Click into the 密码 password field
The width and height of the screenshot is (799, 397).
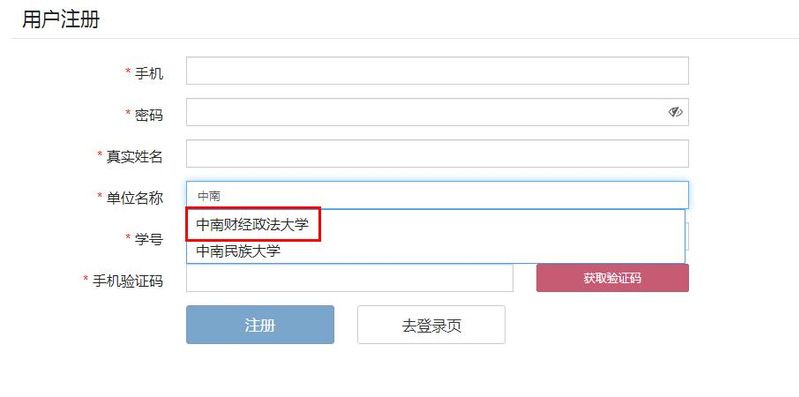tap(437, 112)
